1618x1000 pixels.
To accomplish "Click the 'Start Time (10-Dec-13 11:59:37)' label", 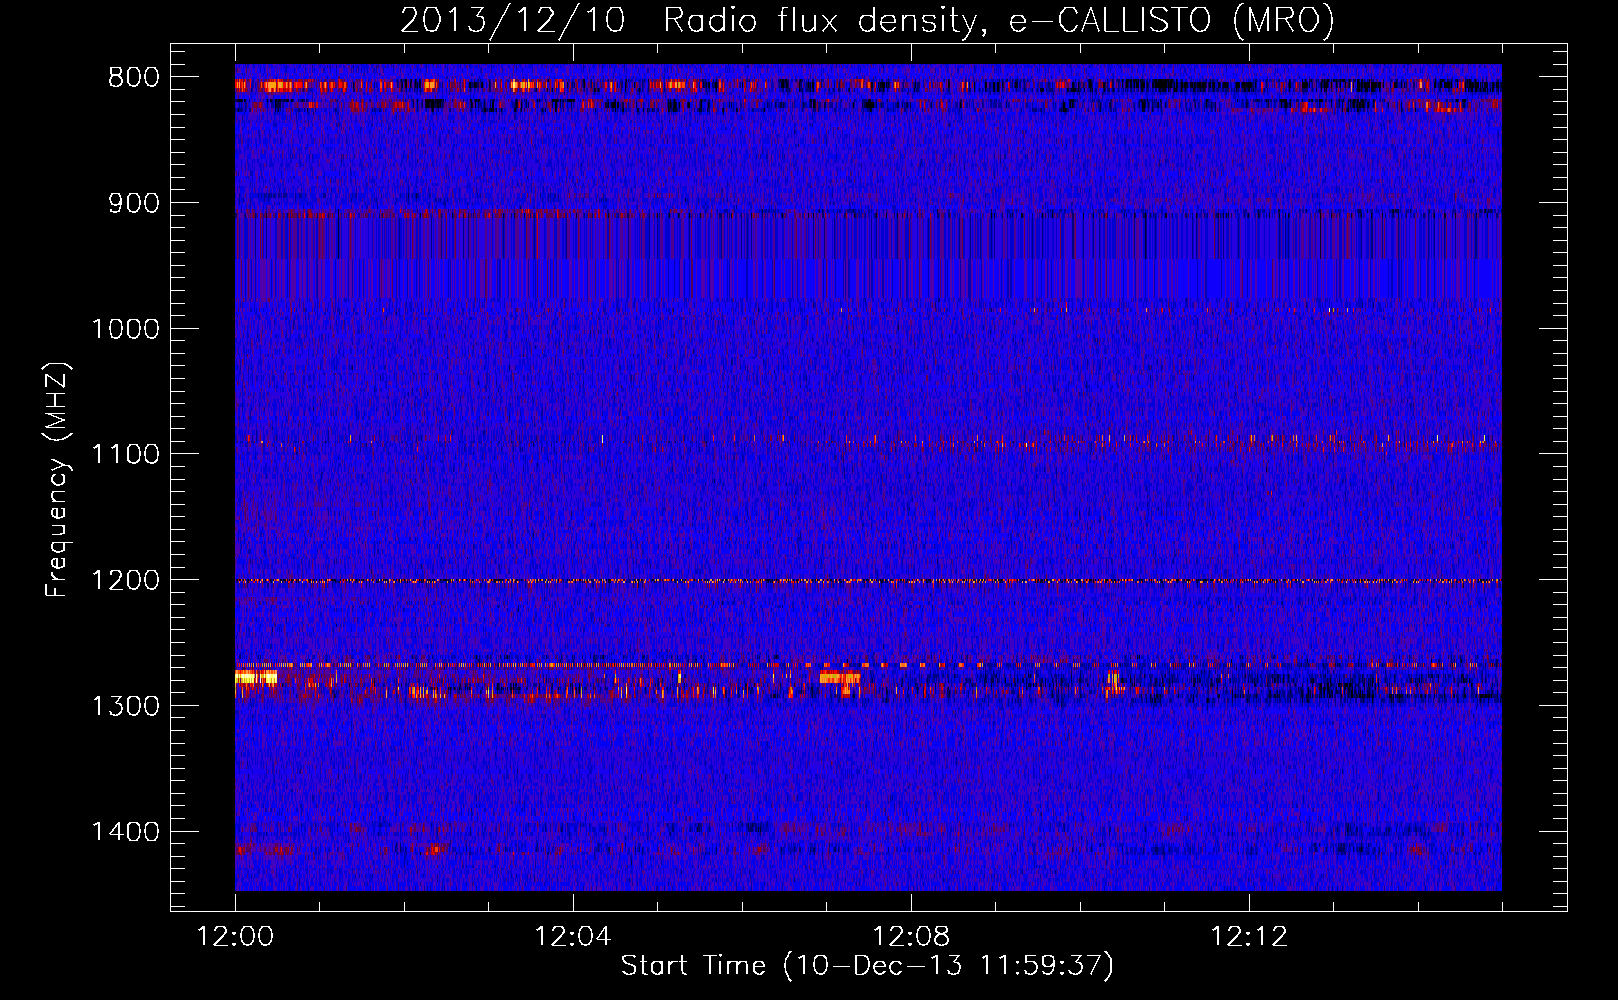I will pos(867,966).
